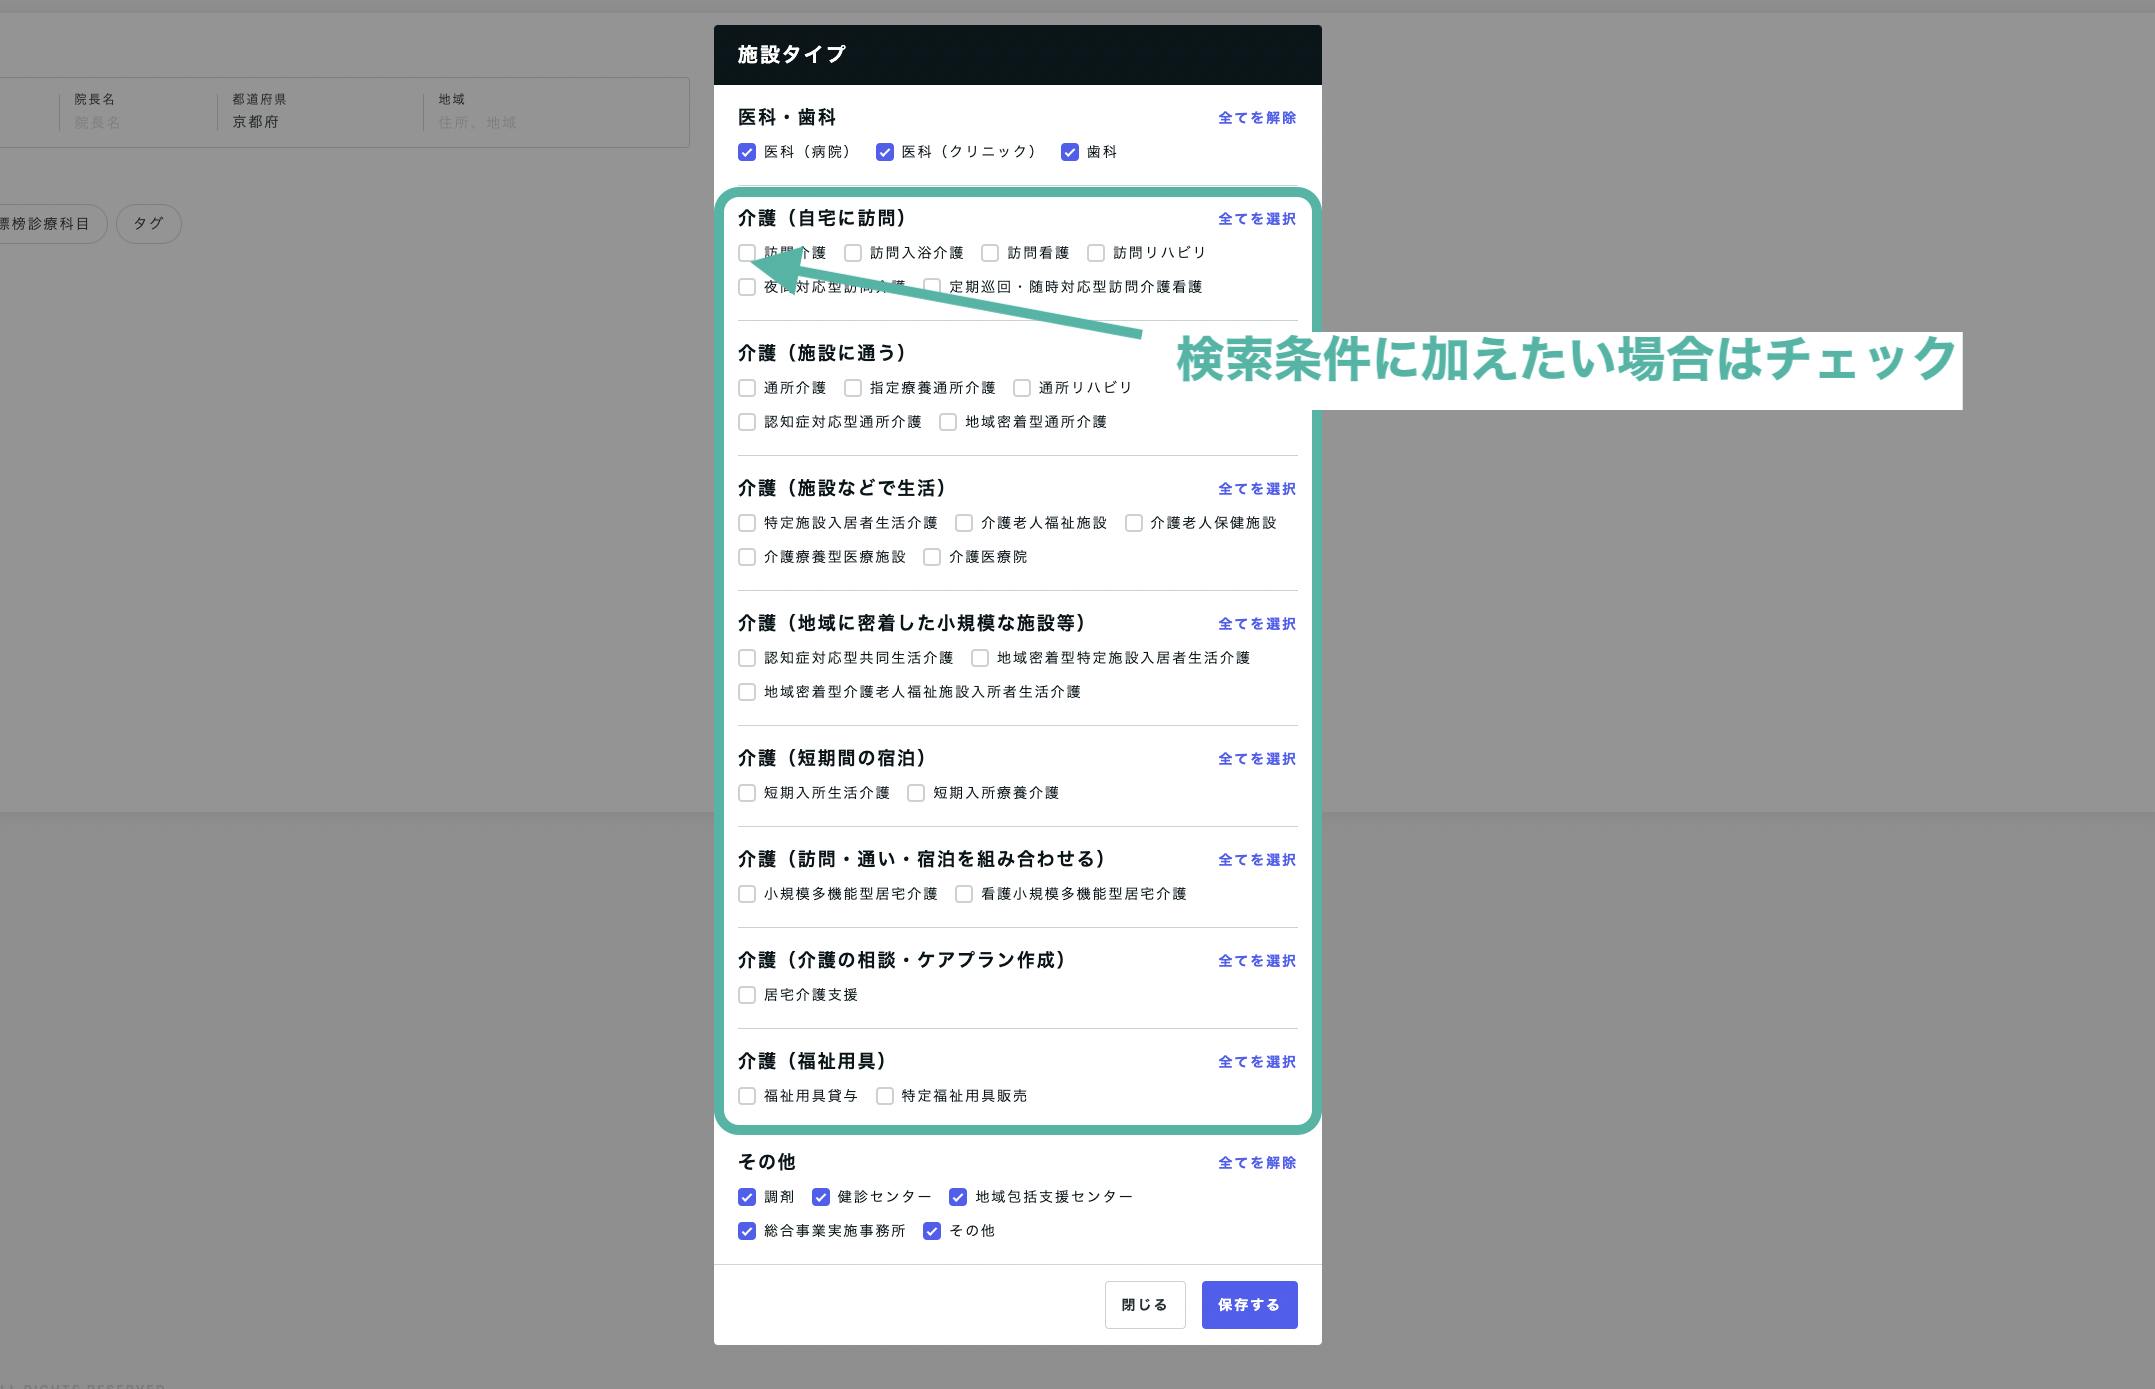Viewport: 2155px width, 1389px height.
Task: Check the 地域密着型通所介護 checkbox
Action: 948,422
